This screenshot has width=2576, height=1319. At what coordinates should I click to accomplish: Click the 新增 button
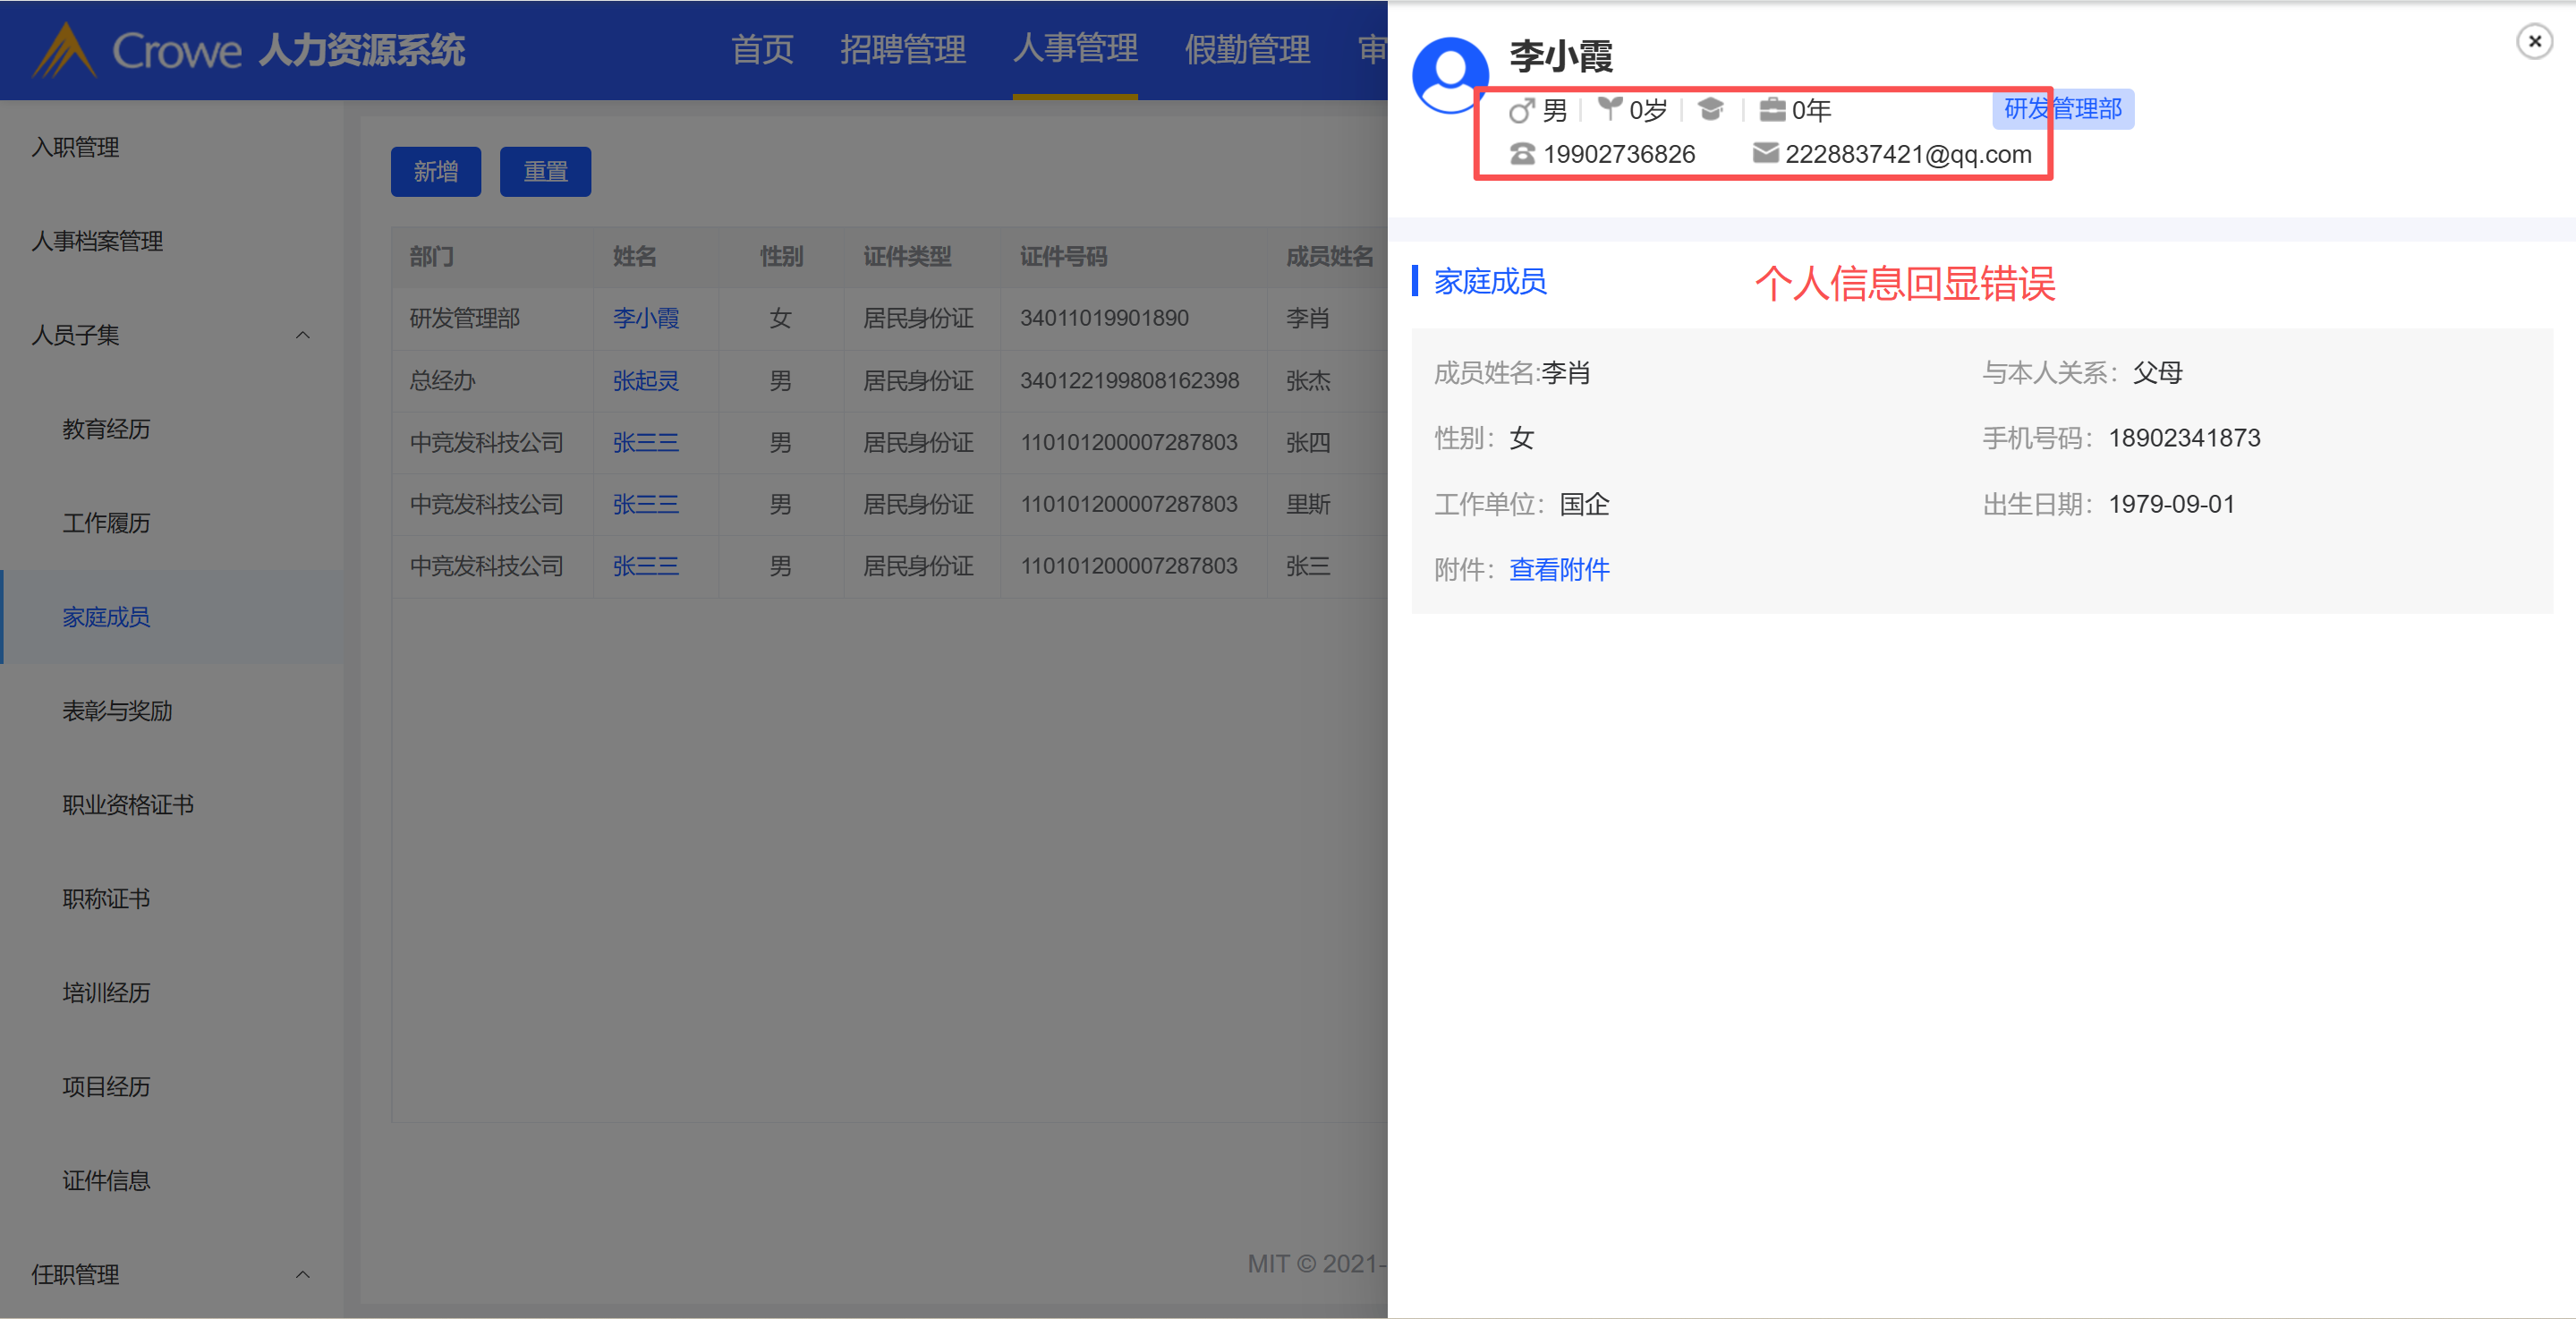[435, 172]
